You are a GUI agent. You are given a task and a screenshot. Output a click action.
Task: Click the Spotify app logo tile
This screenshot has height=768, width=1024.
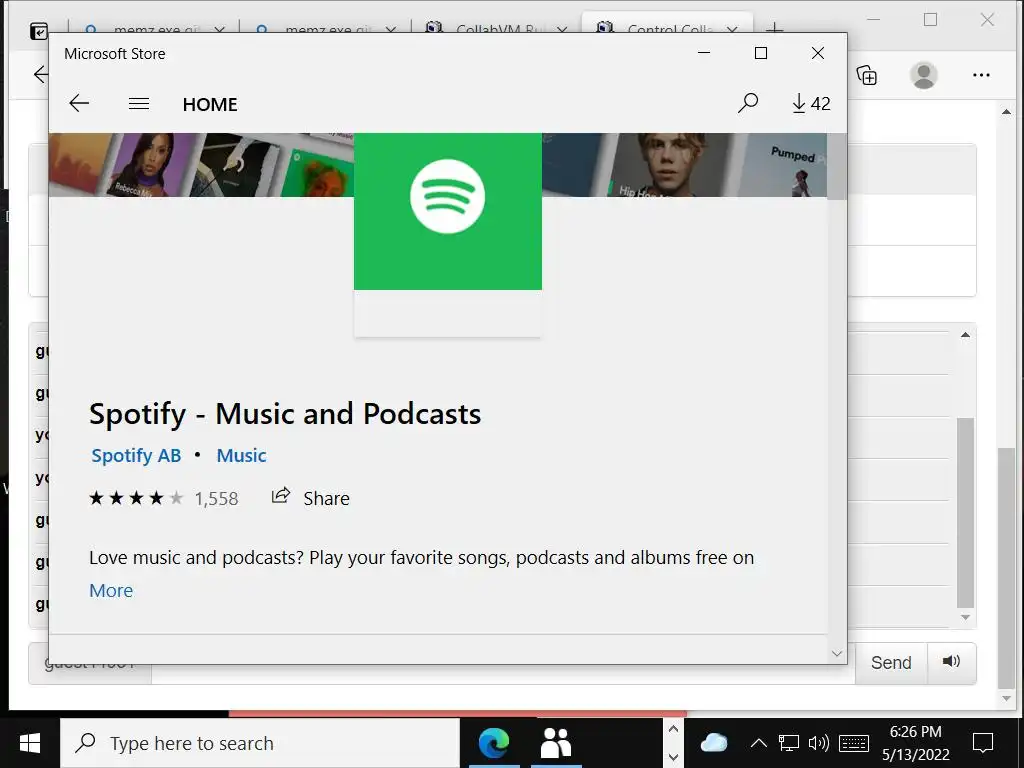click(447, 211)
